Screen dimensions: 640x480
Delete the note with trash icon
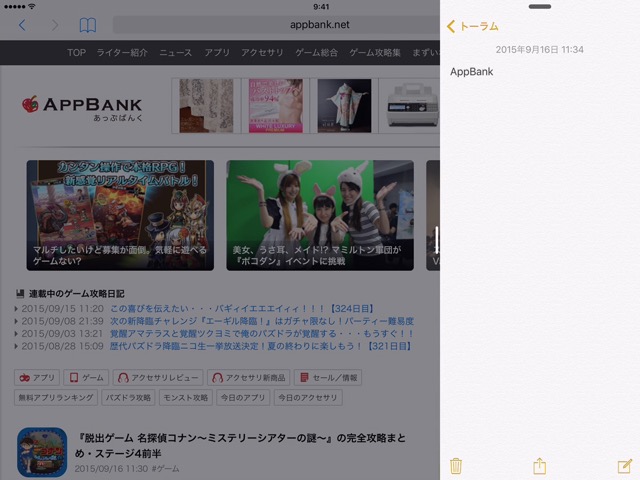[x=456, y=466]
